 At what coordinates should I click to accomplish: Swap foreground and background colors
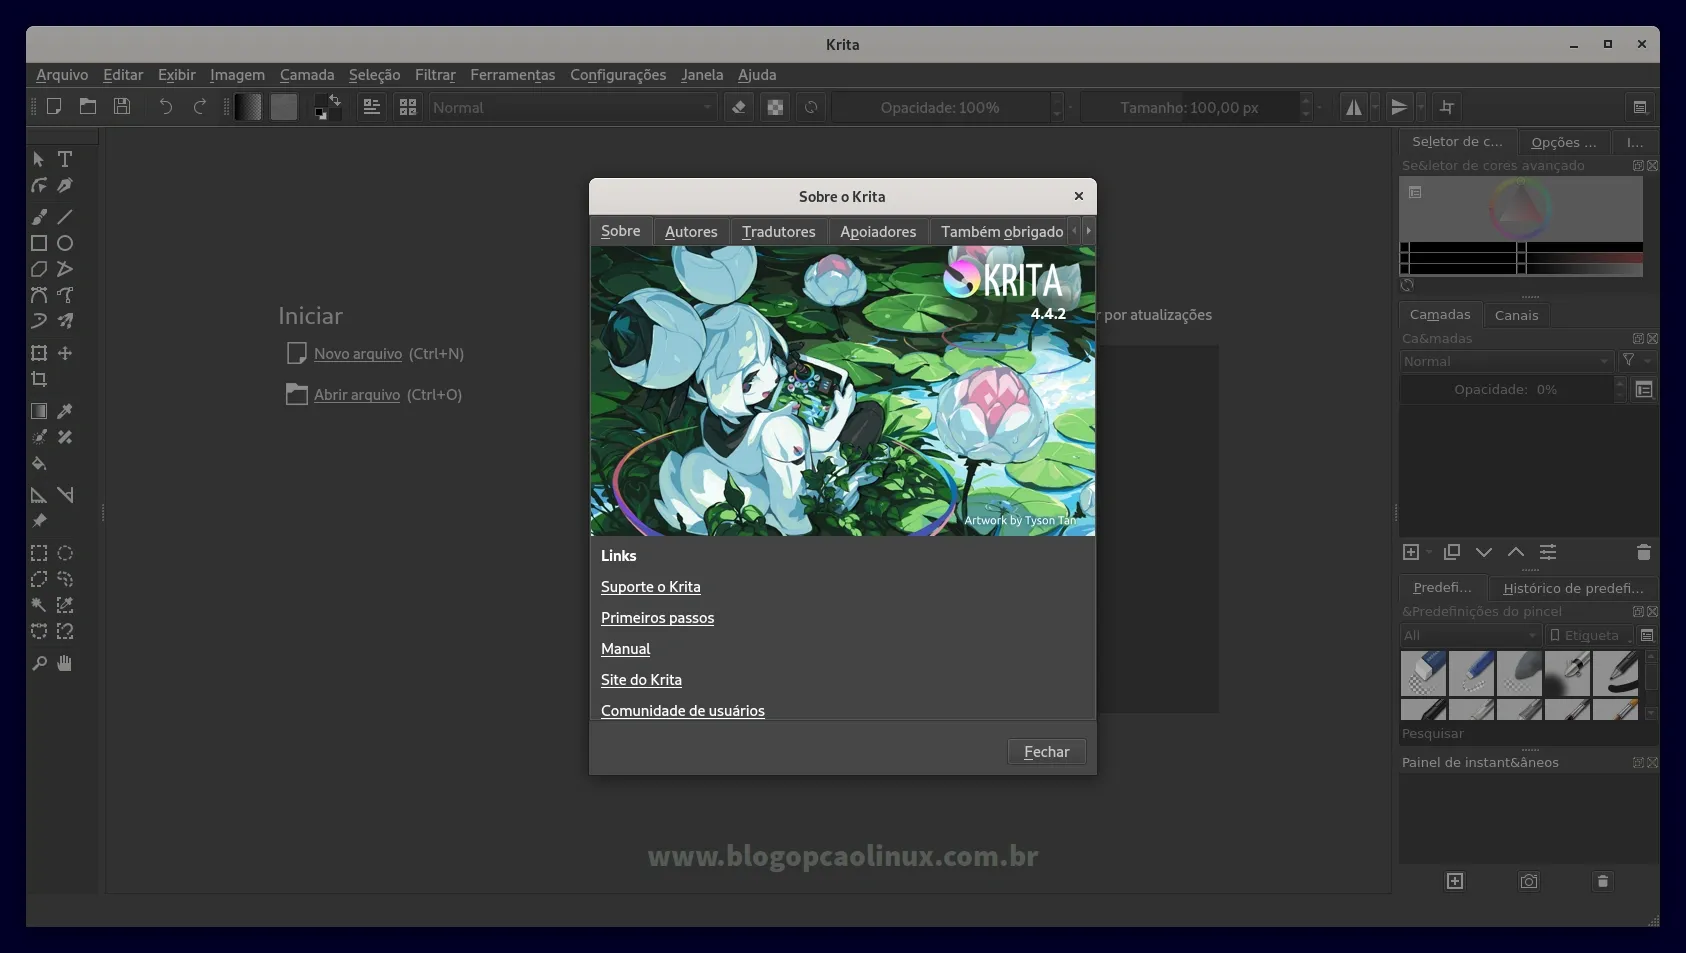[x=335, y=99]
